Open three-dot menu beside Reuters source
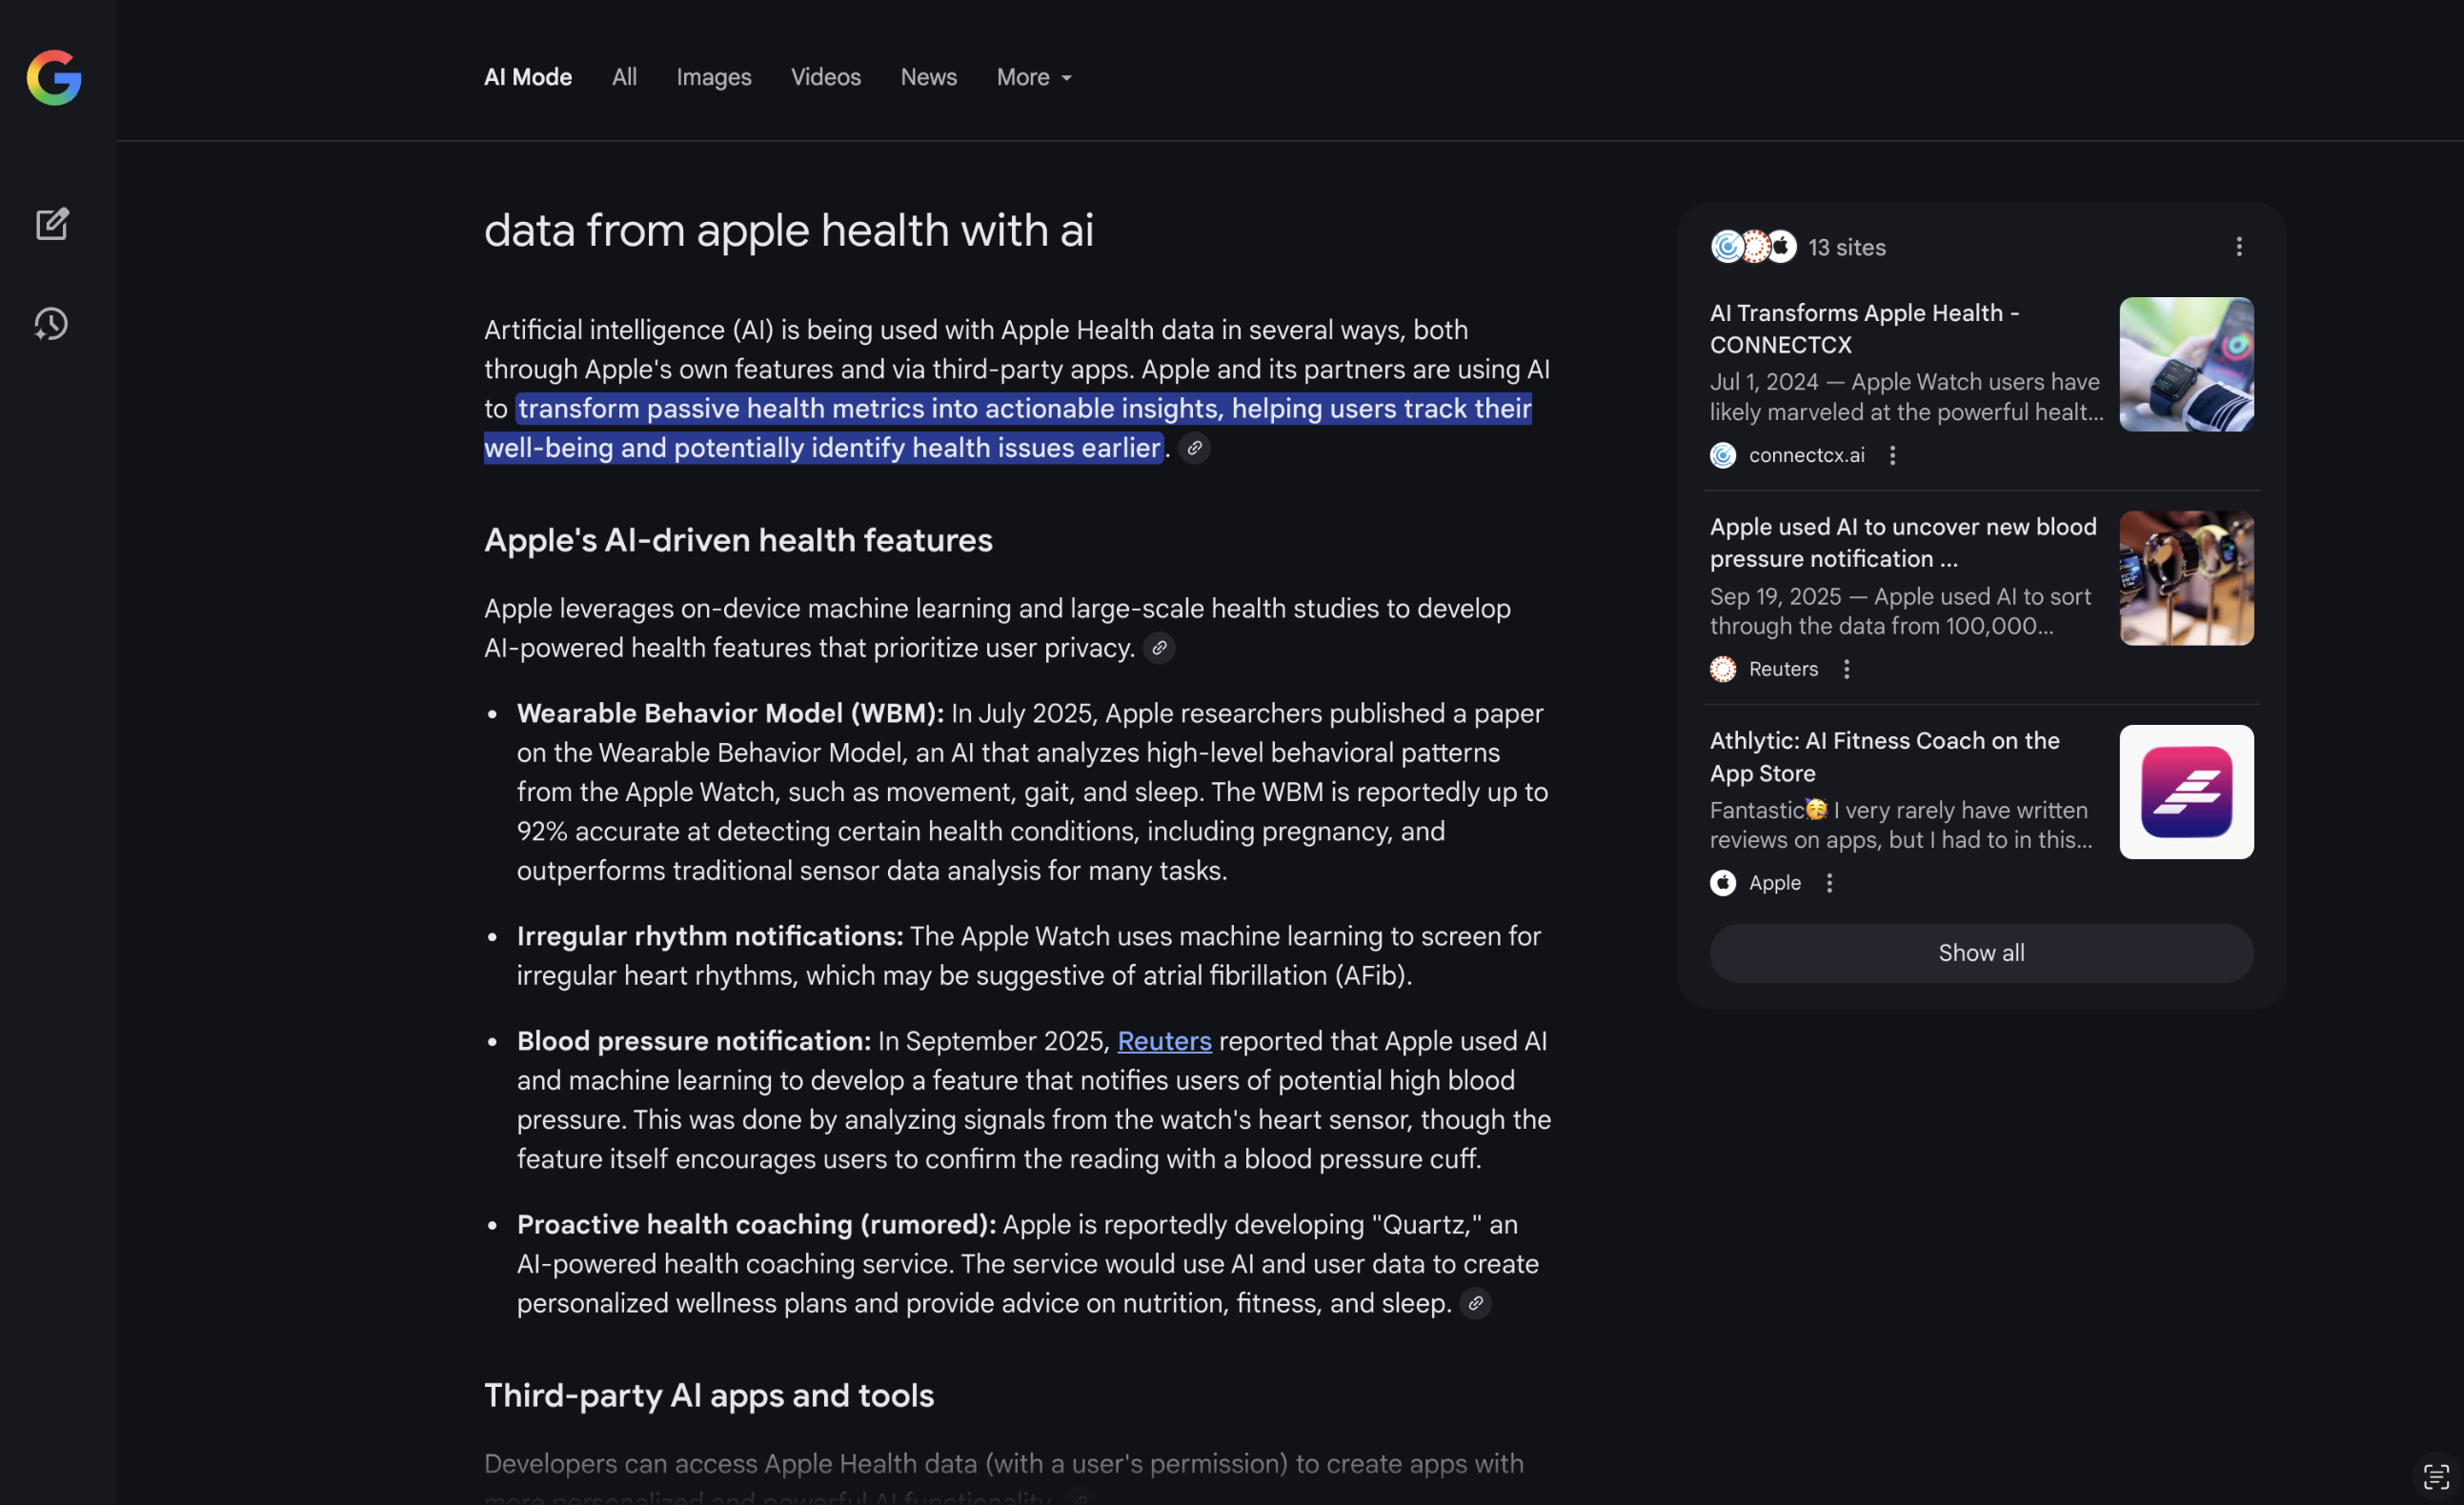The height and width of the screenshot is (1505, 2464). tap(1846, 670)
